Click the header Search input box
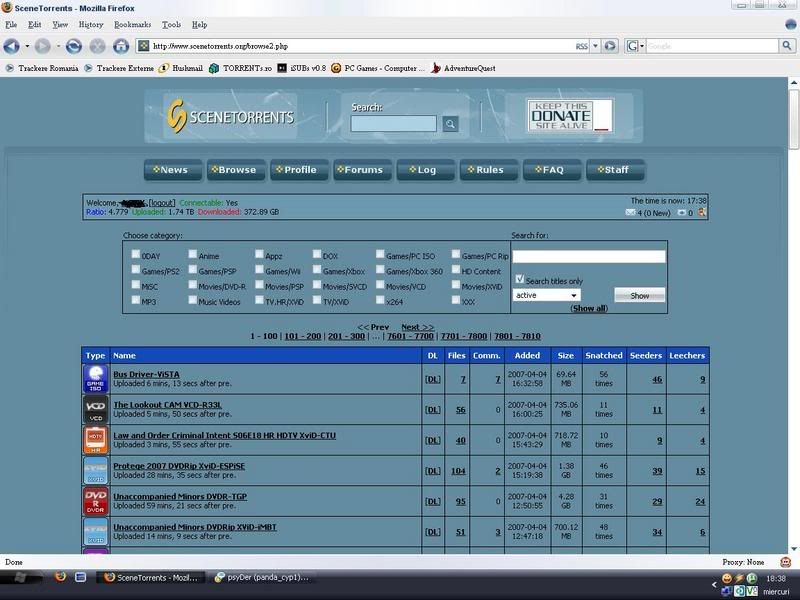 [x=393, y=123]
